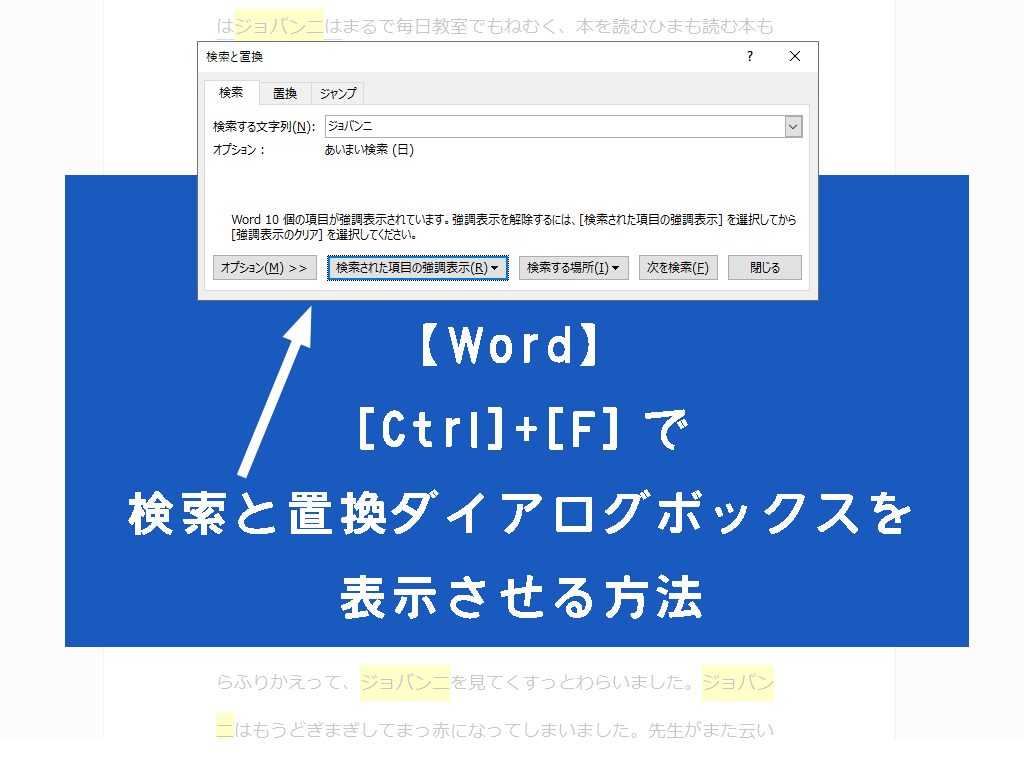Close dialog with the X icon
This screenshot has height=768, width=1024.
[x=795, y=56]
